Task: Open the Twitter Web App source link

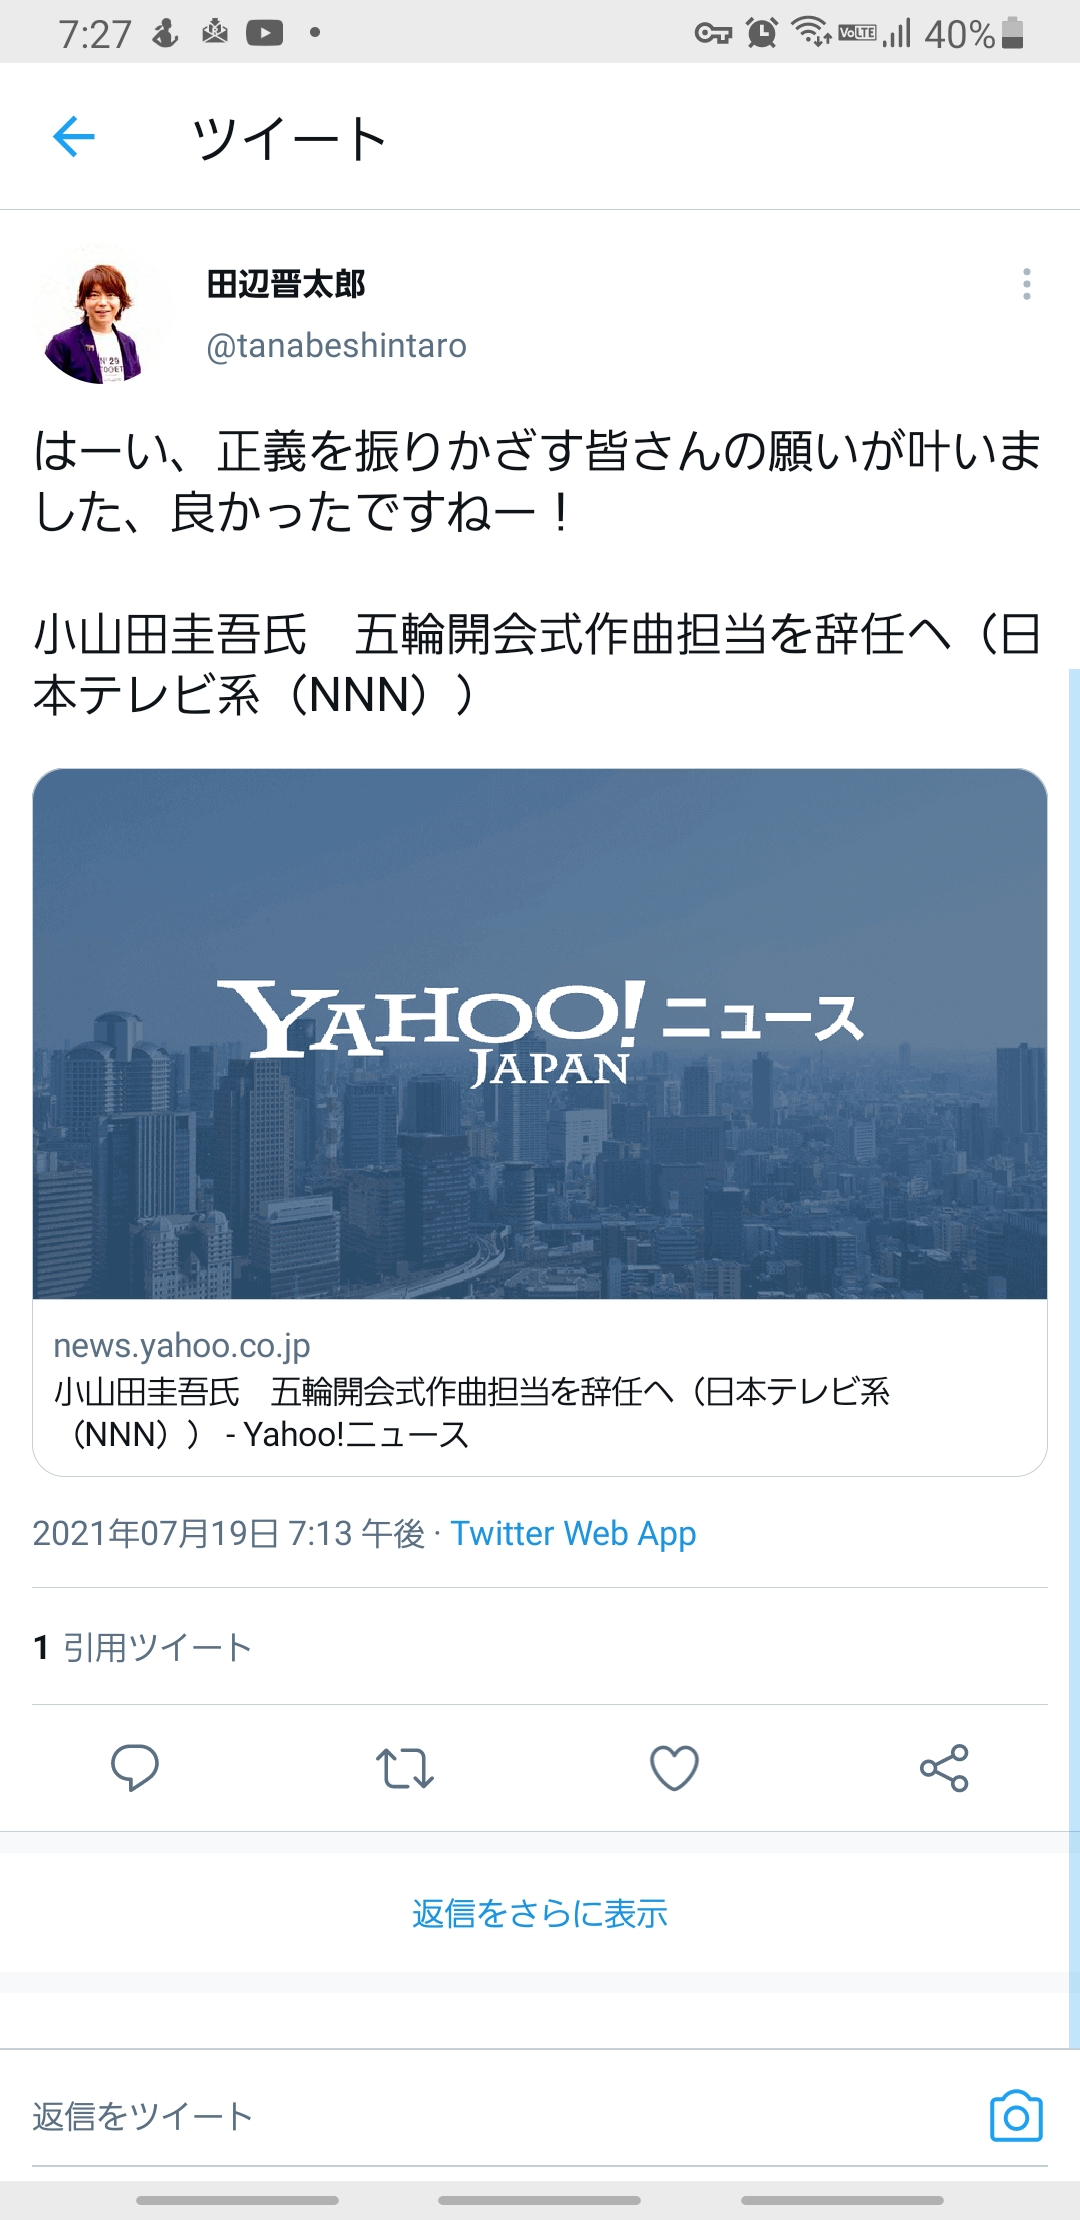Action: (573, 1533)
